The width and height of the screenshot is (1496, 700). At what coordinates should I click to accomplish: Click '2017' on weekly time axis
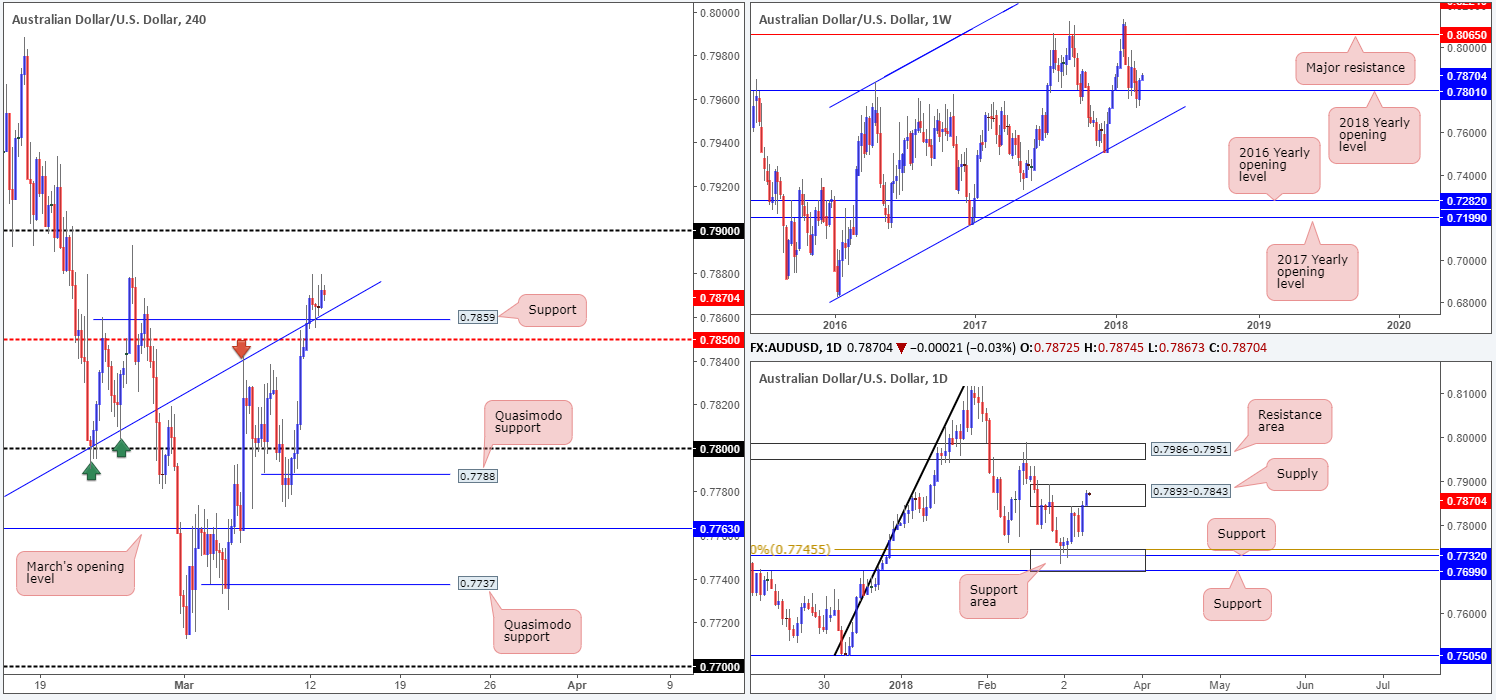click(x=976, y=325)
